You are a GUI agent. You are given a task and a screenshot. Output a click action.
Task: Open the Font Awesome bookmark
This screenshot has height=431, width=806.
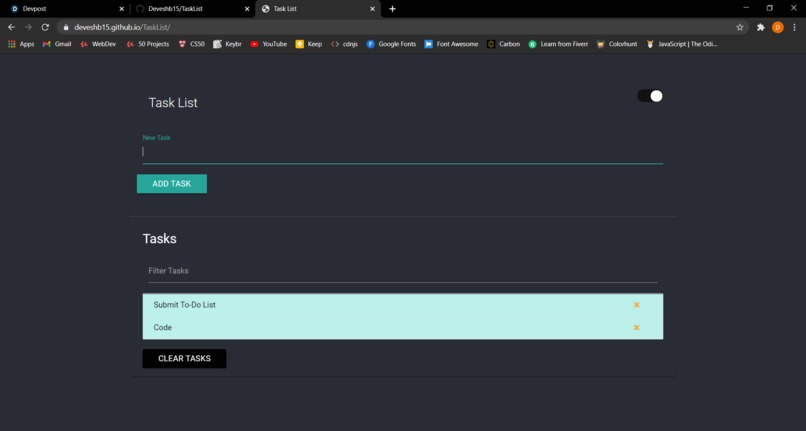click(x=451, y=44)
